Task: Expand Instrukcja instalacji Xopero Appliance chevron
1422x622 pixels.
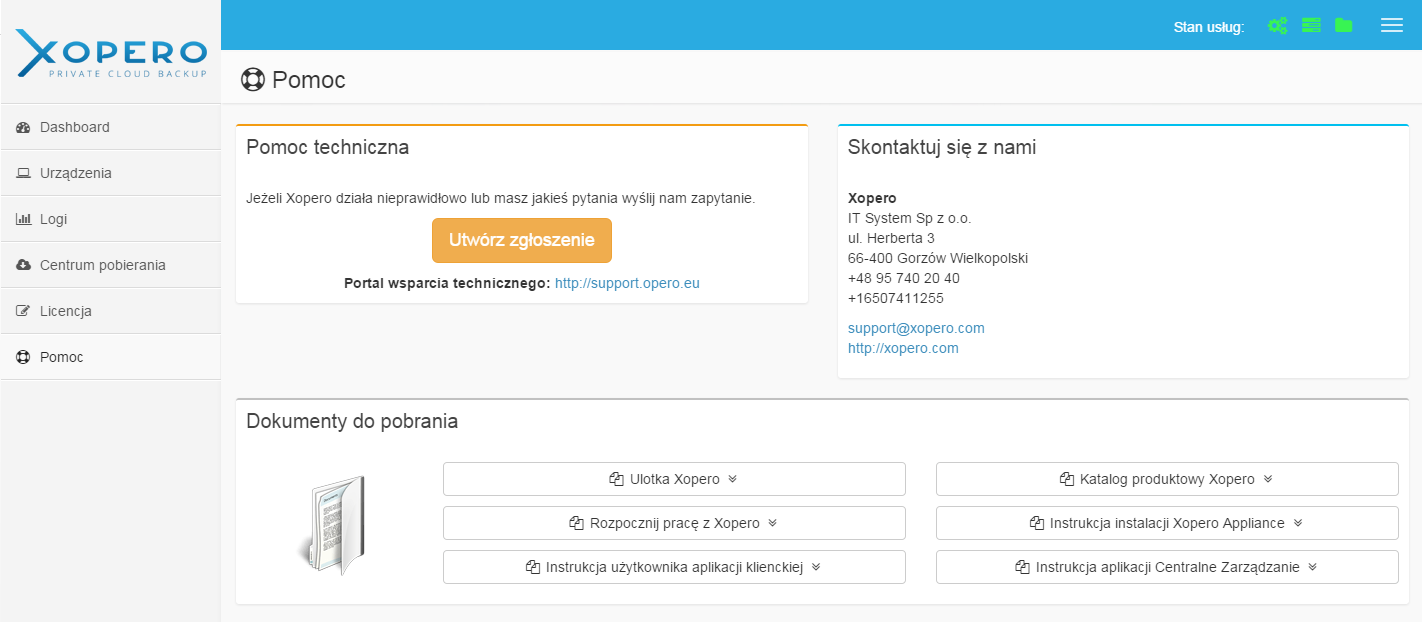Action: (1298, 523)
